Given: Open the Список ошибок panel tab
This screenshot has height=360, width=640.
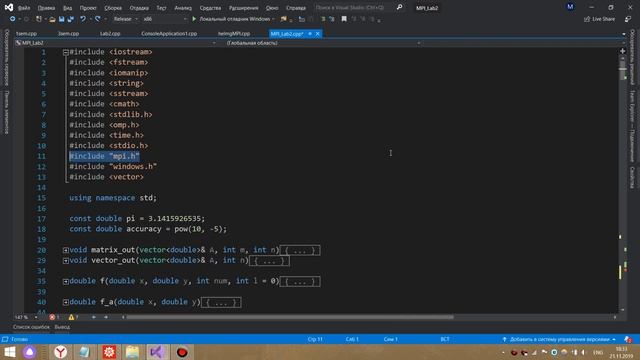Looking at the screenshot, I should (x=31, y=327).
